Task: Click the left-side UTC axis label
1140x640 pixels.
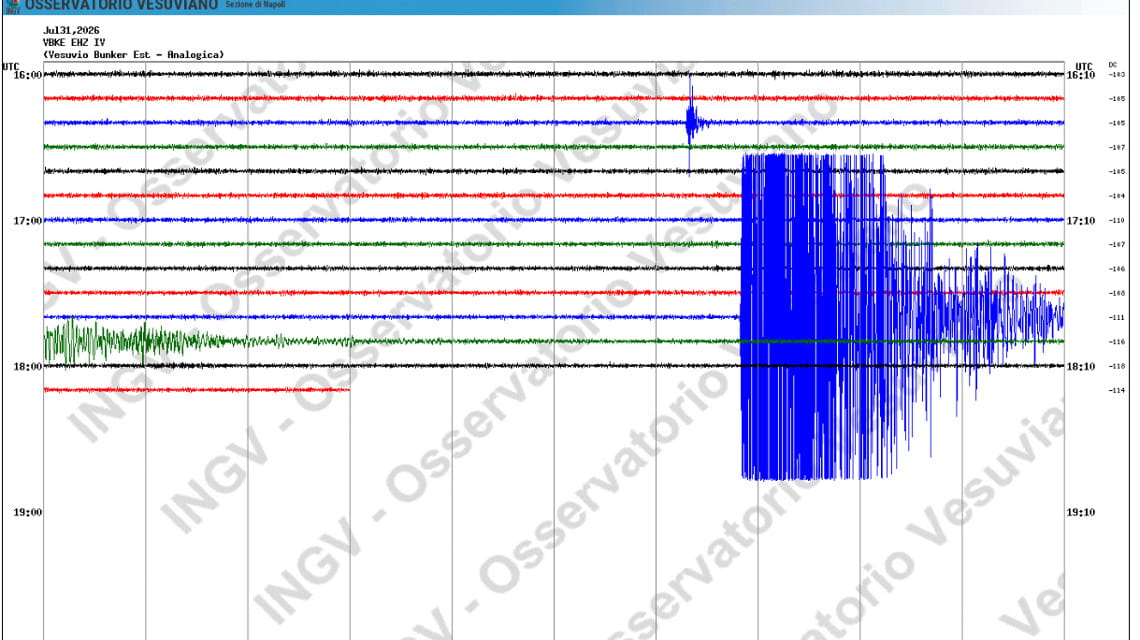Action: 10,66
